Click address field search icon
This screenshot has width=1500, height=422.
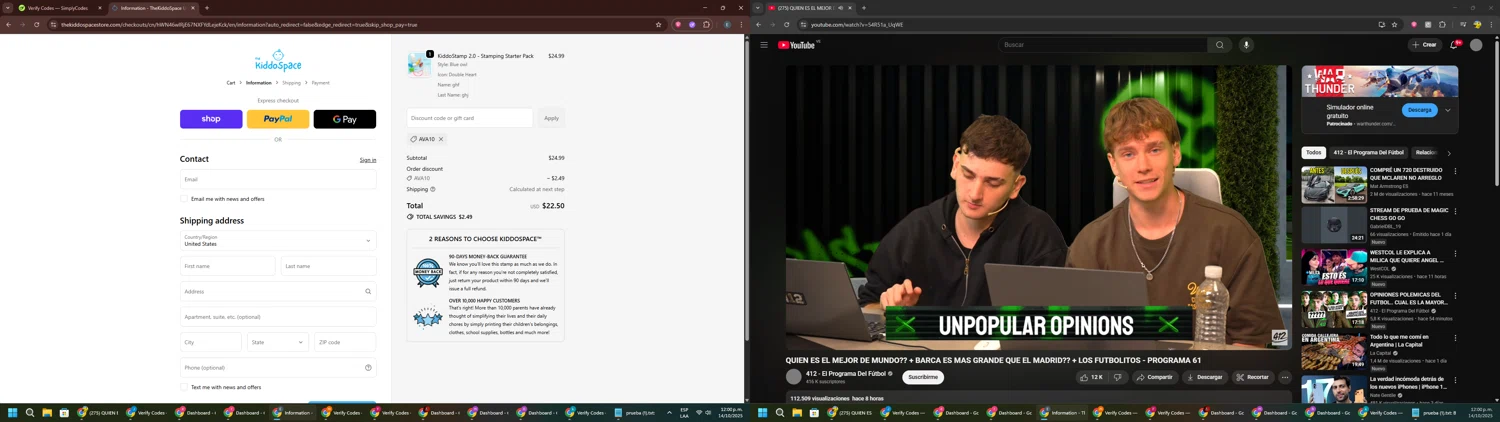click(x=368, y=291)
